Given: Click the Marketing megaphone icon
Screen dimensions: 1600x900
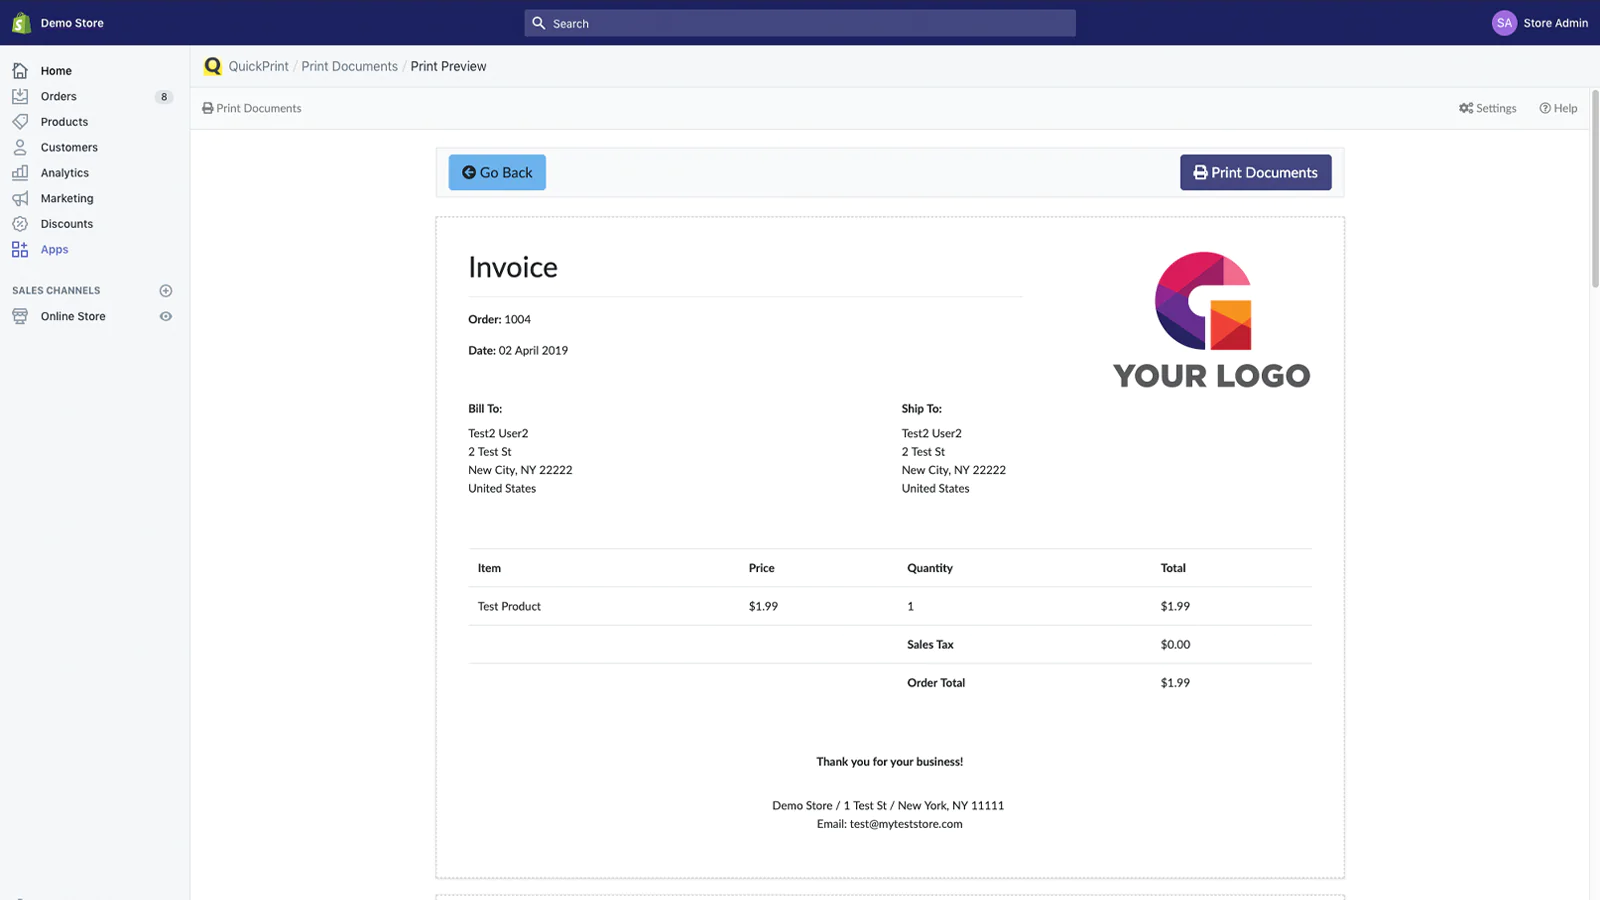Looking at the screenshot, I should [x=20, y=198].
